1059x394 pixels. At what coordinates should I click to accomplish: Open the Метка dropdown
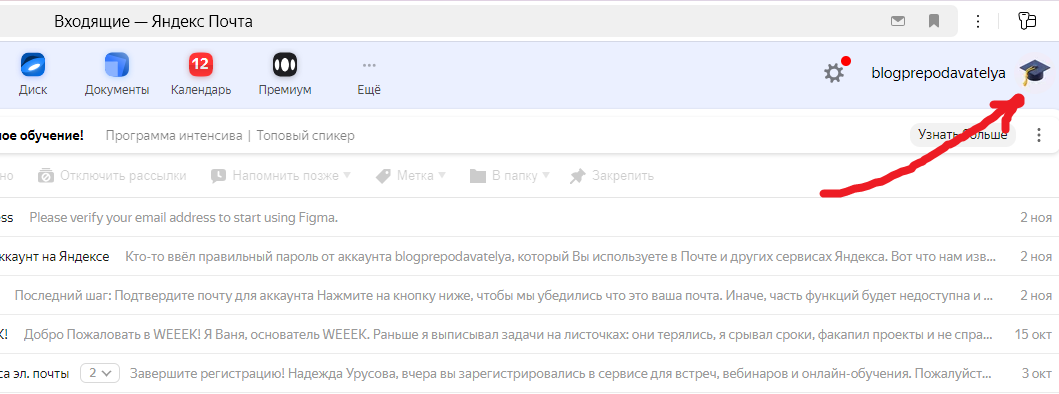pos(411,176)
